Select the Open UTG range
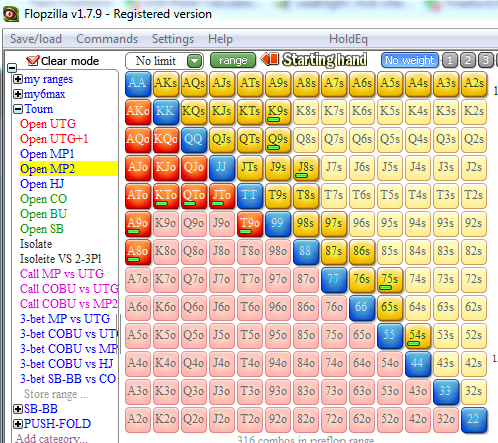This screenshot has width=498, height=443. 48,124
